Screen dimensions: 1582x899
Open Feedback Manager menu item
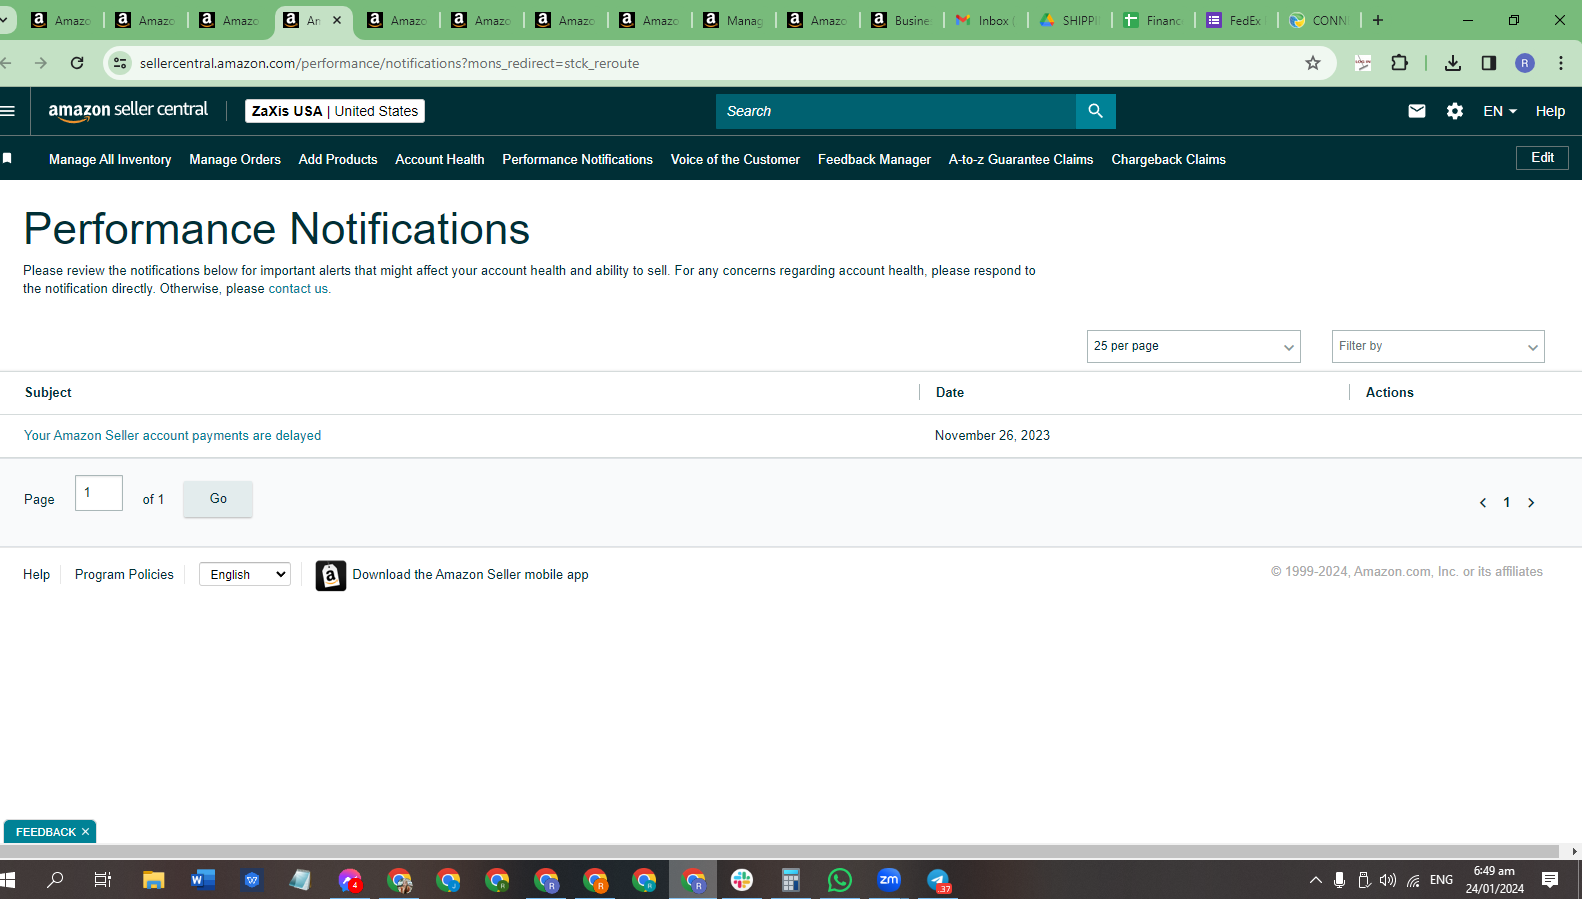tap(874, 159)
